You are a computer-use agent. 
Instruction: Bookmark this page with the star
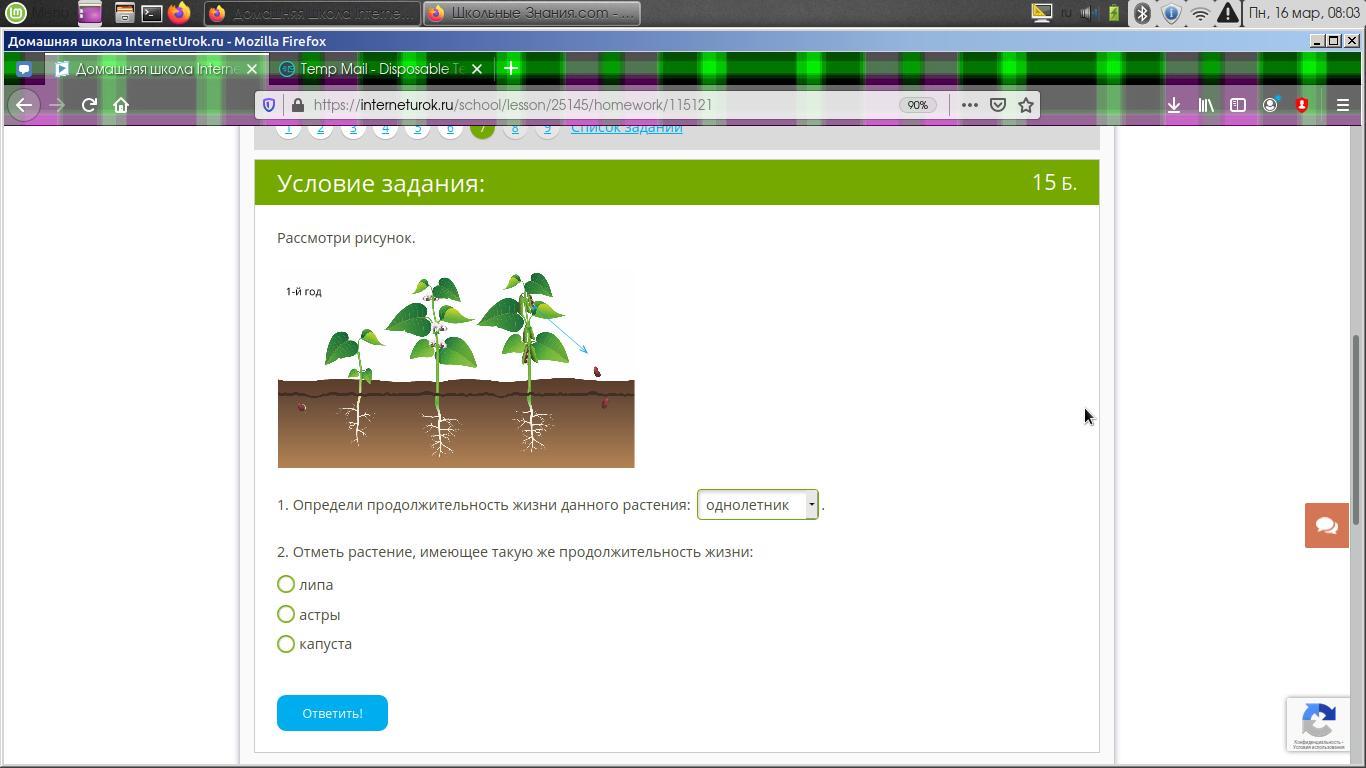(x=1025, y=105)
